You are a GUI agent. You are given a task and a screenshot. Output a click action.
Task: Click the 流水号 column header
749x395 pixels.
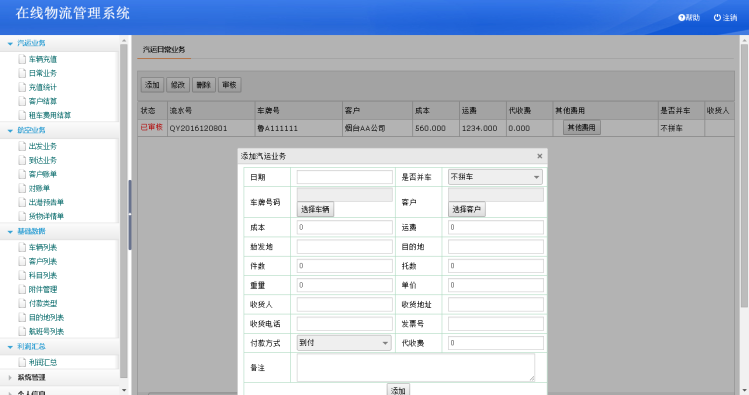(211, 110)
